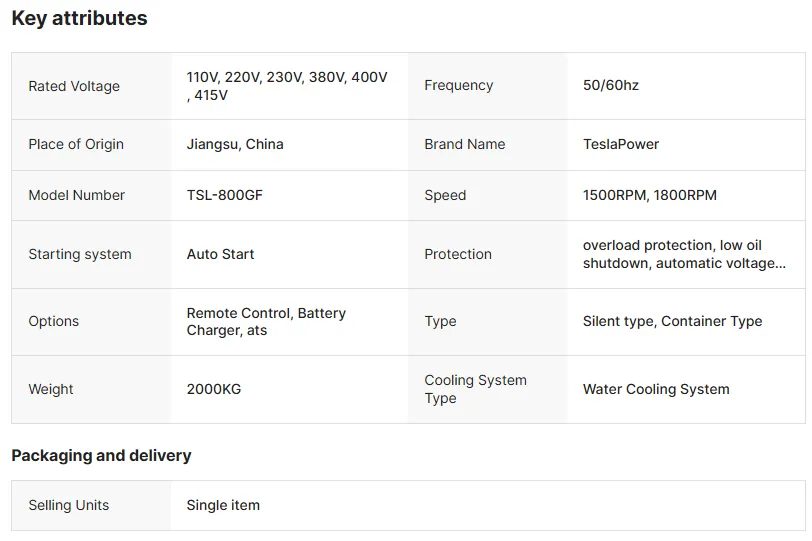This screenshot has width=812, height=541.
Task: Click the 1500RPM, 1800RPM speed value
Action: [x=650, y=195]
